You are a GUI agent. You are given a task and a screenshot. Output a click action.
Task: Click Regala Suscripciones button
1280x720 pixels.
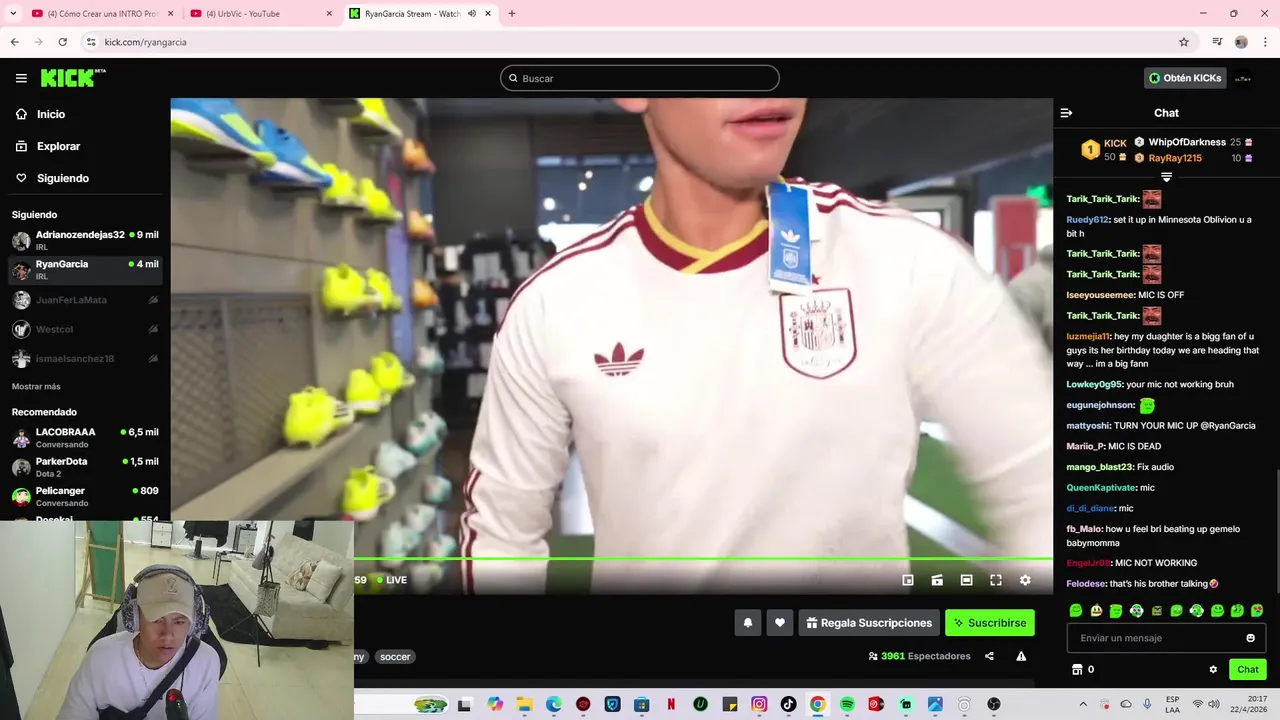tap(869, 623)
